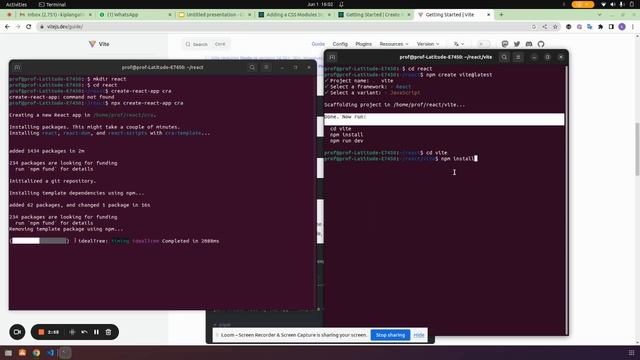The height and width of the screenshot is (360, 640).
Task: Delete the Loom recording with trash icon
Action: tap(108, 332)
